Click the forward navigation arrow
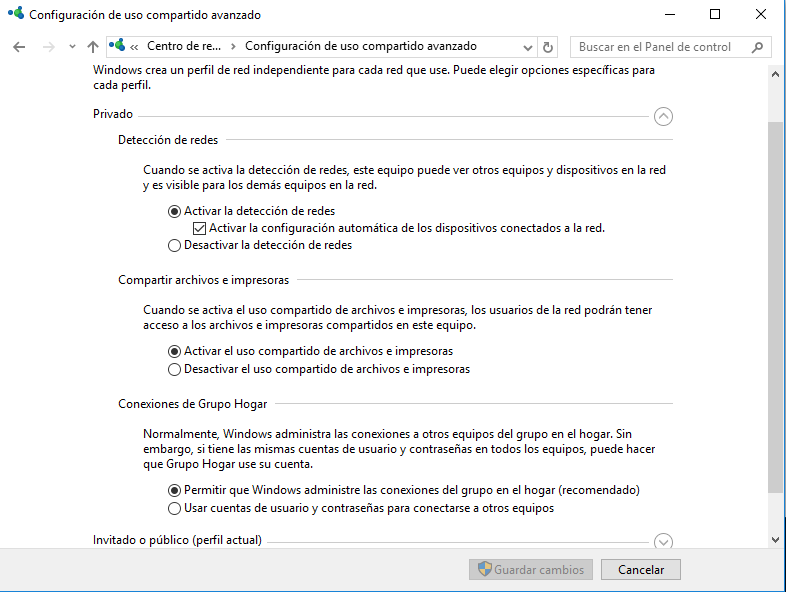Image resolution: width=786 pixels, height=592 pixels. [x=49, y=47]
